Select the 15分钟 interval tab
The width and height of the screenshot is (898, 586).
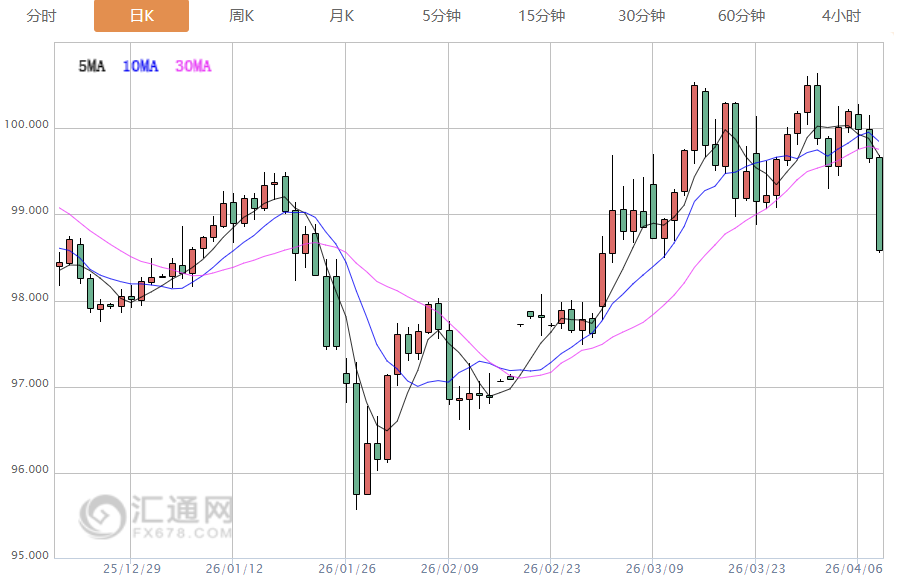(541, 16)
